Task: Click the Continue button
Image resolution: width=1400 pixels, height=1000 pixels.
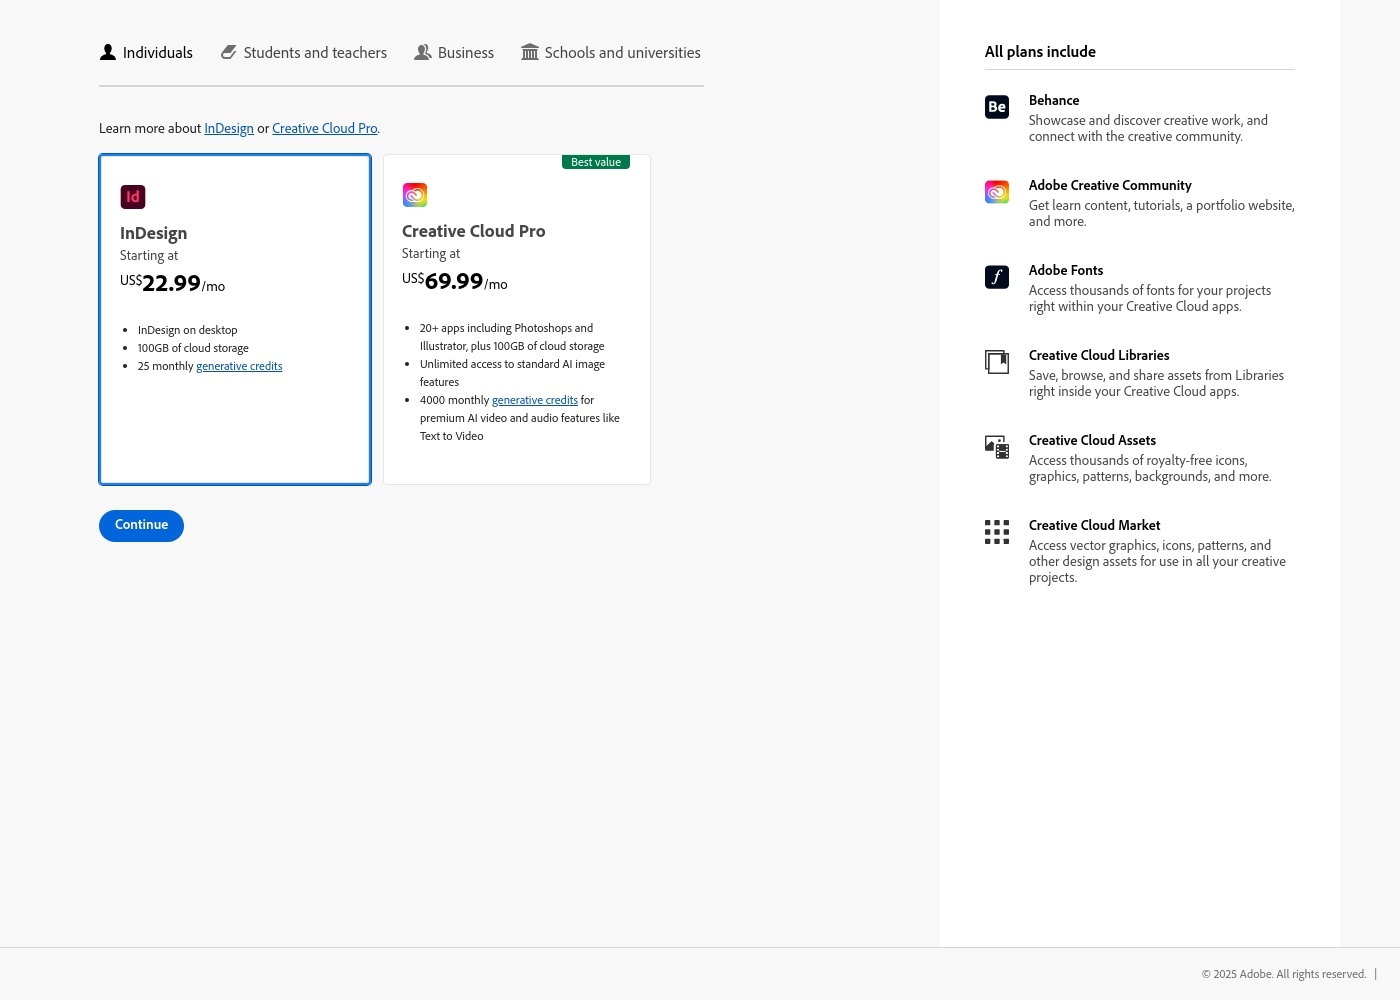Action: point(141,526)
